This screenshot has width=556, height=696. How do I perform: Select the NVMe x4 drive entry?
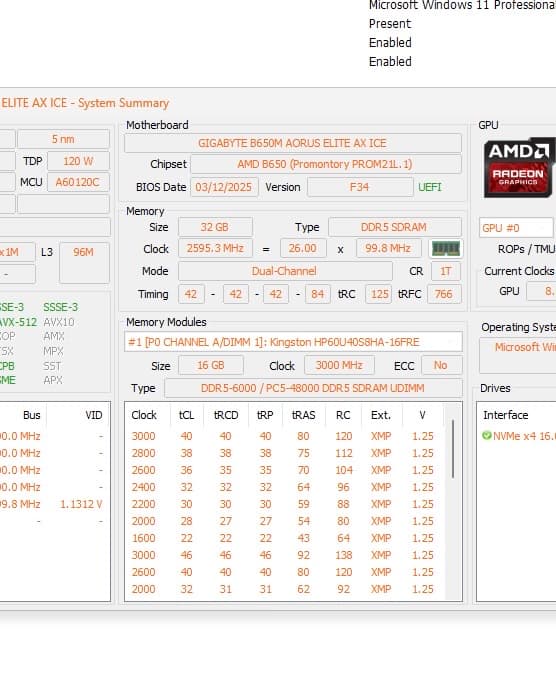tap(518, 436)
